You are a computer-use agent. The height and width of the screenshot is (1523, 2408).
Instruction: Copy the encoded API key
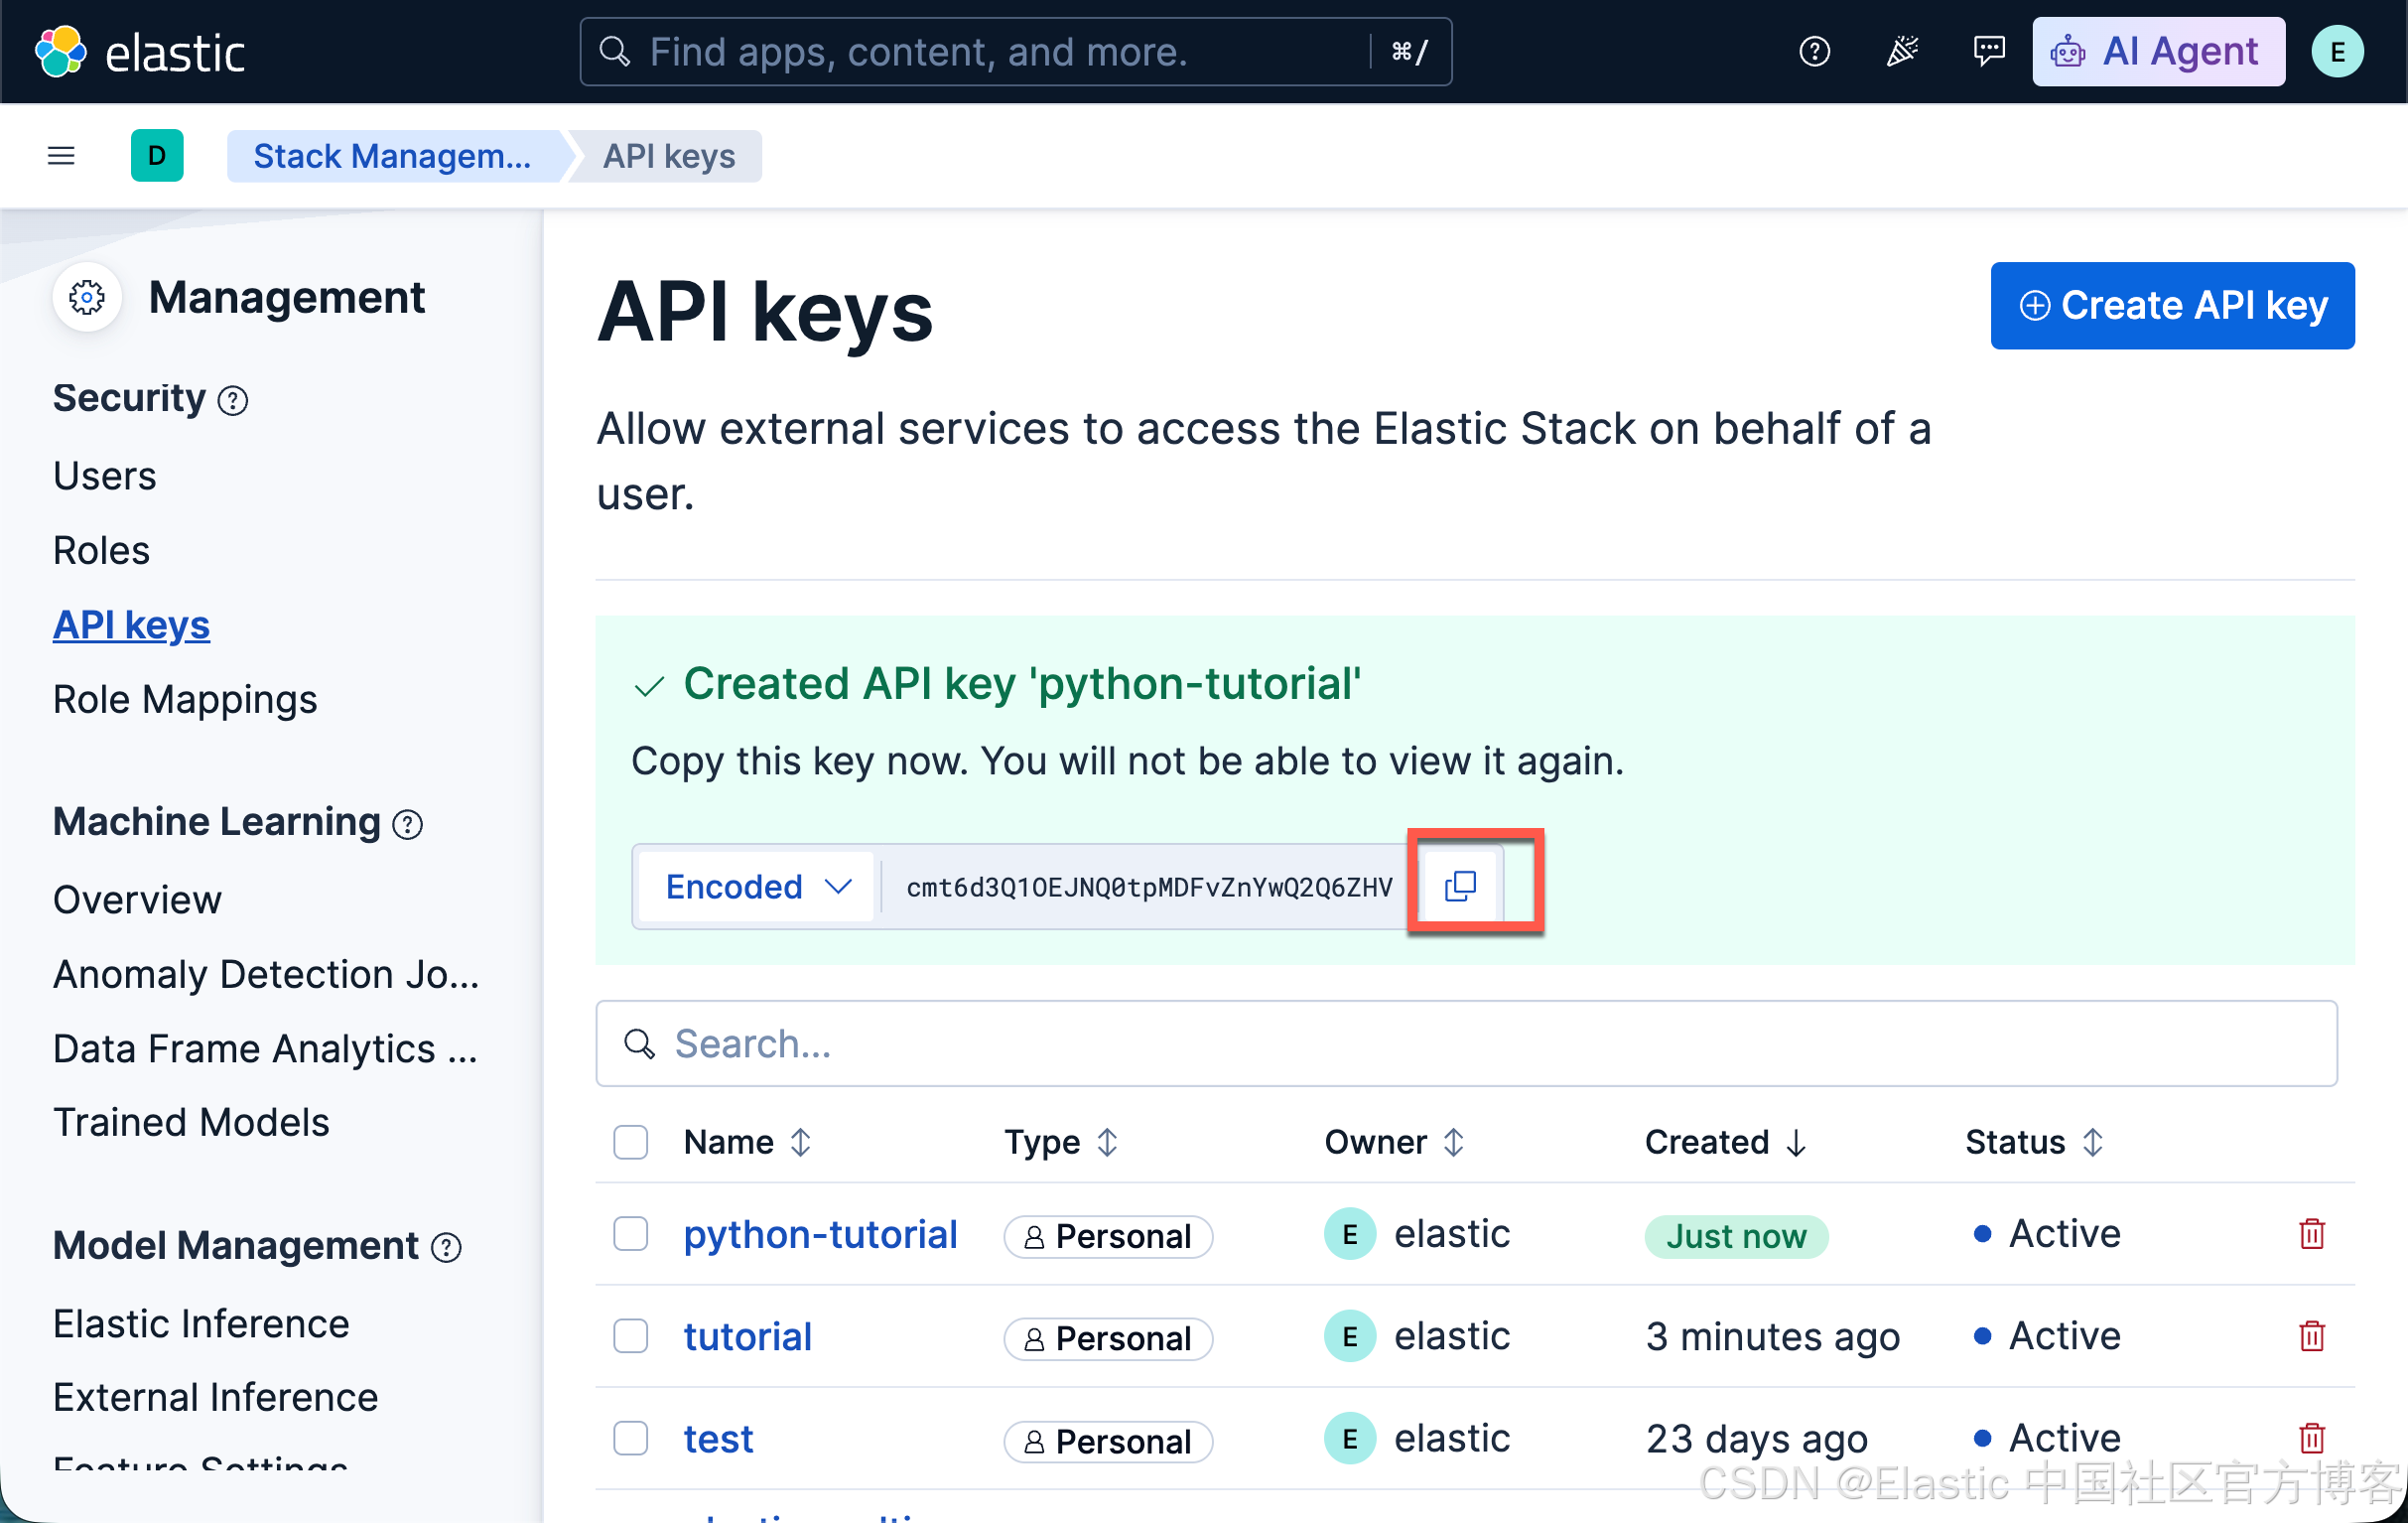point(1460,886)
